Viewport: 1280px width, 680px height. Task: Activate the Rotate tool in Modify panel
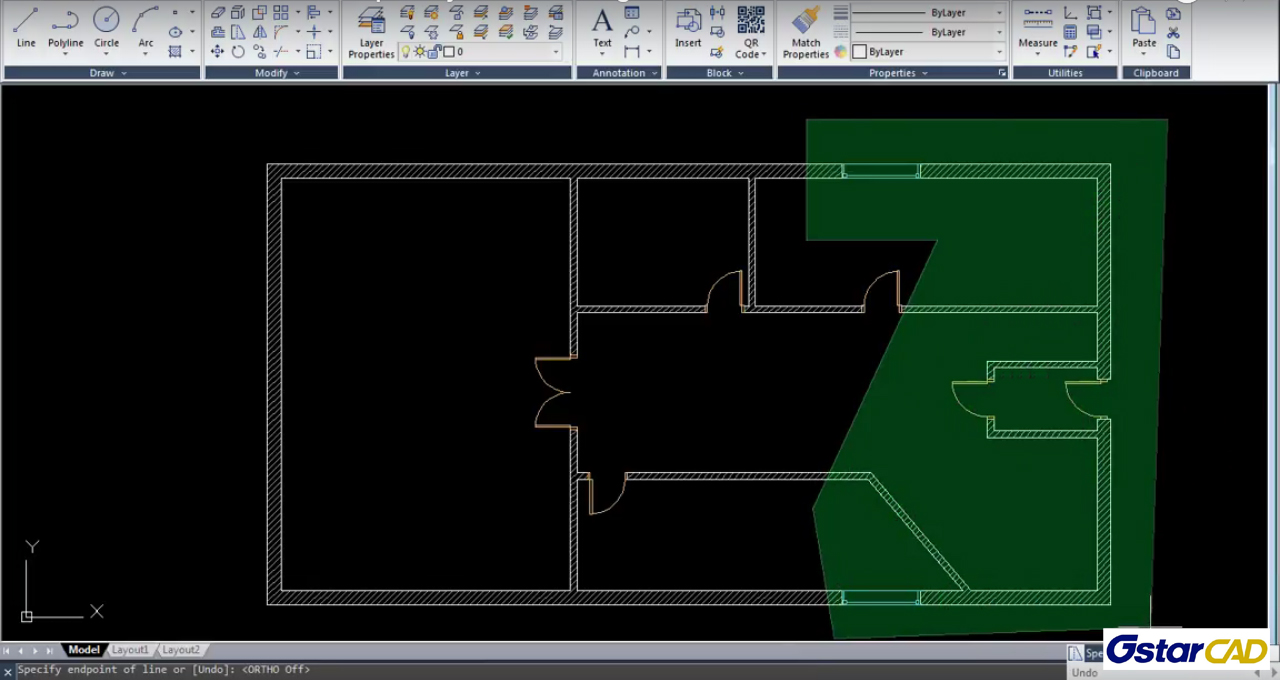point(238,51)
